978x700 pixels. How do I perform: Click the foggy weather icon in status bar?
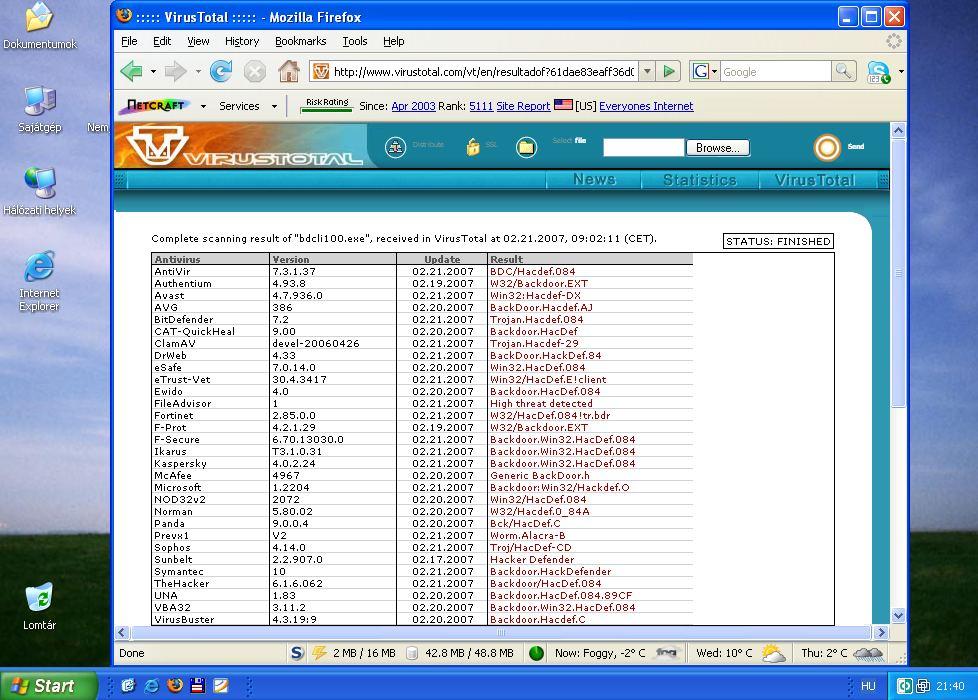point(666,653)
